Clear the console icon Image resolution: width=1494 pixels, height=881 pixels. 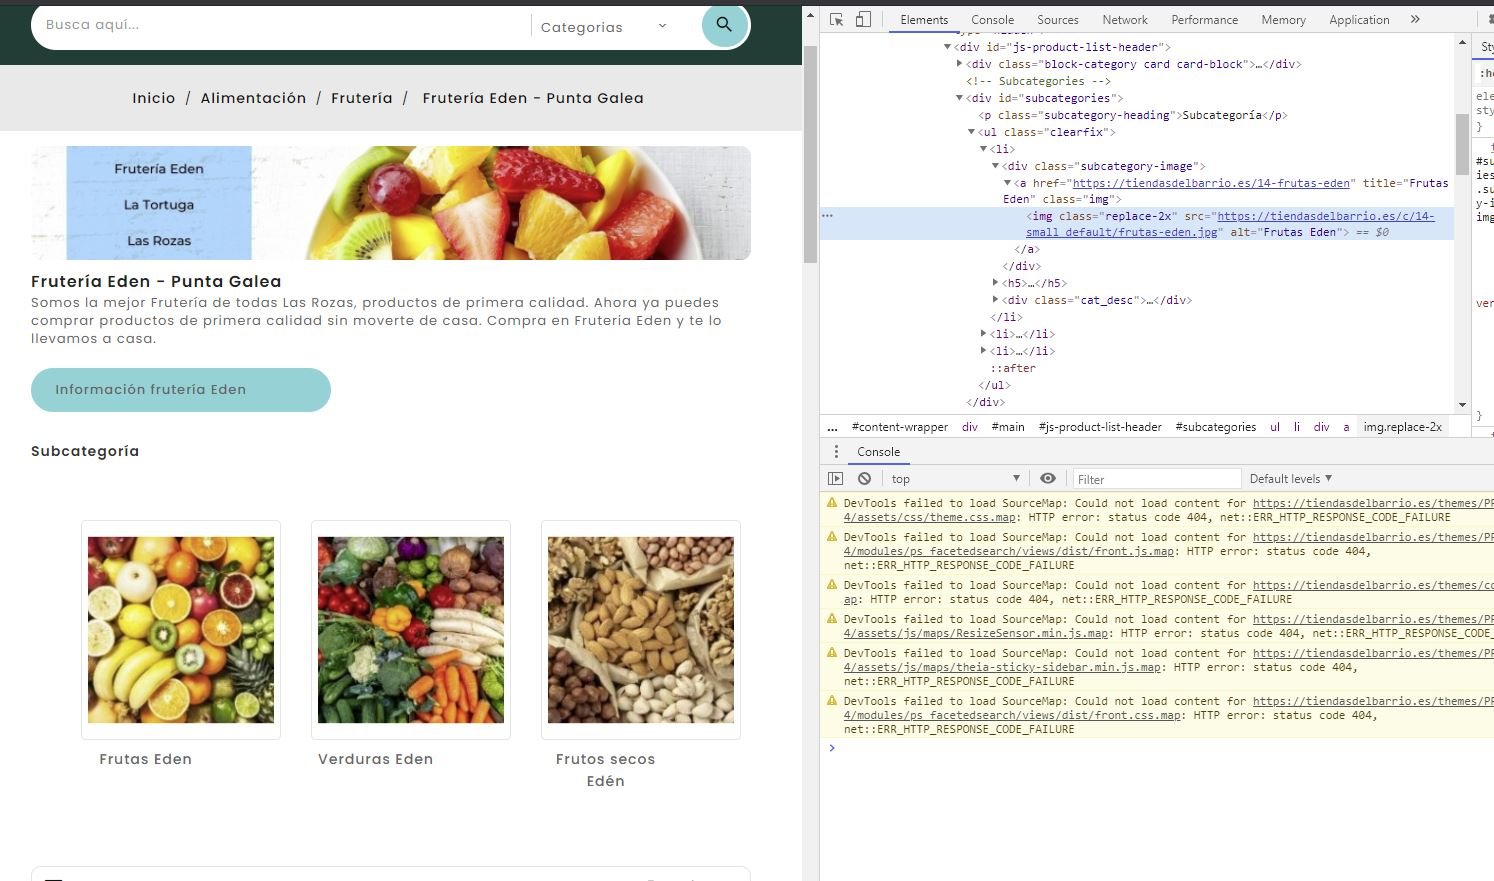pyautogui.click(x=864, y=479)
